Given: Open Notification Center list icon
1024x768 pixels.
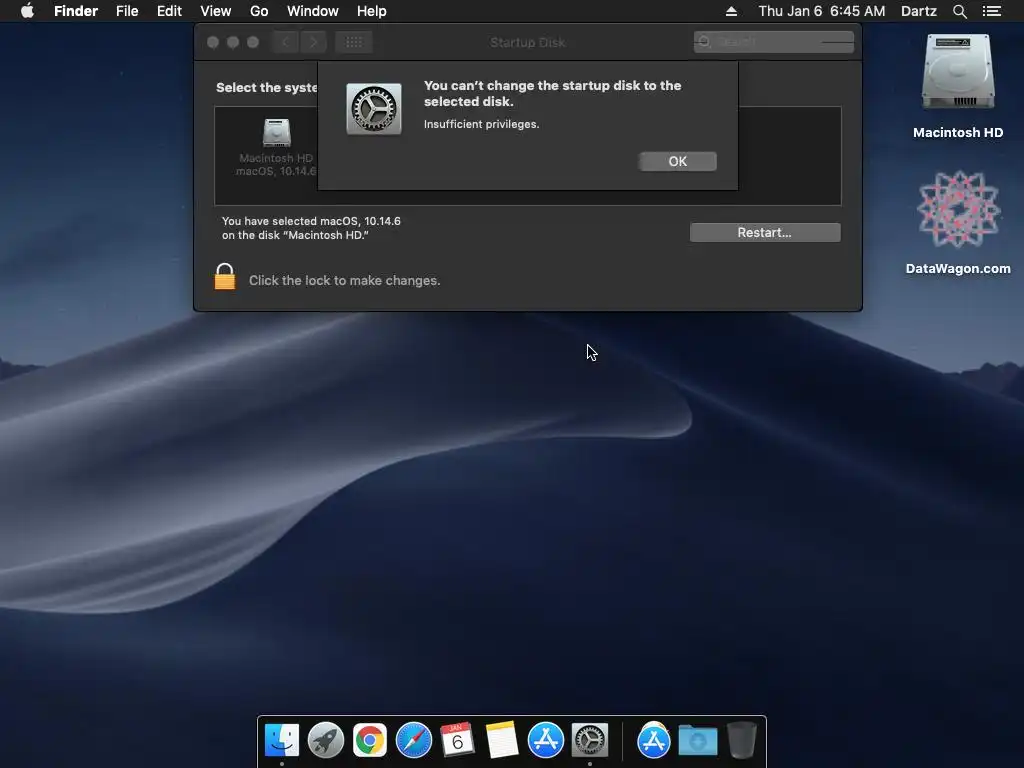Looking at the screenshot, I should (x=991, y=11).
